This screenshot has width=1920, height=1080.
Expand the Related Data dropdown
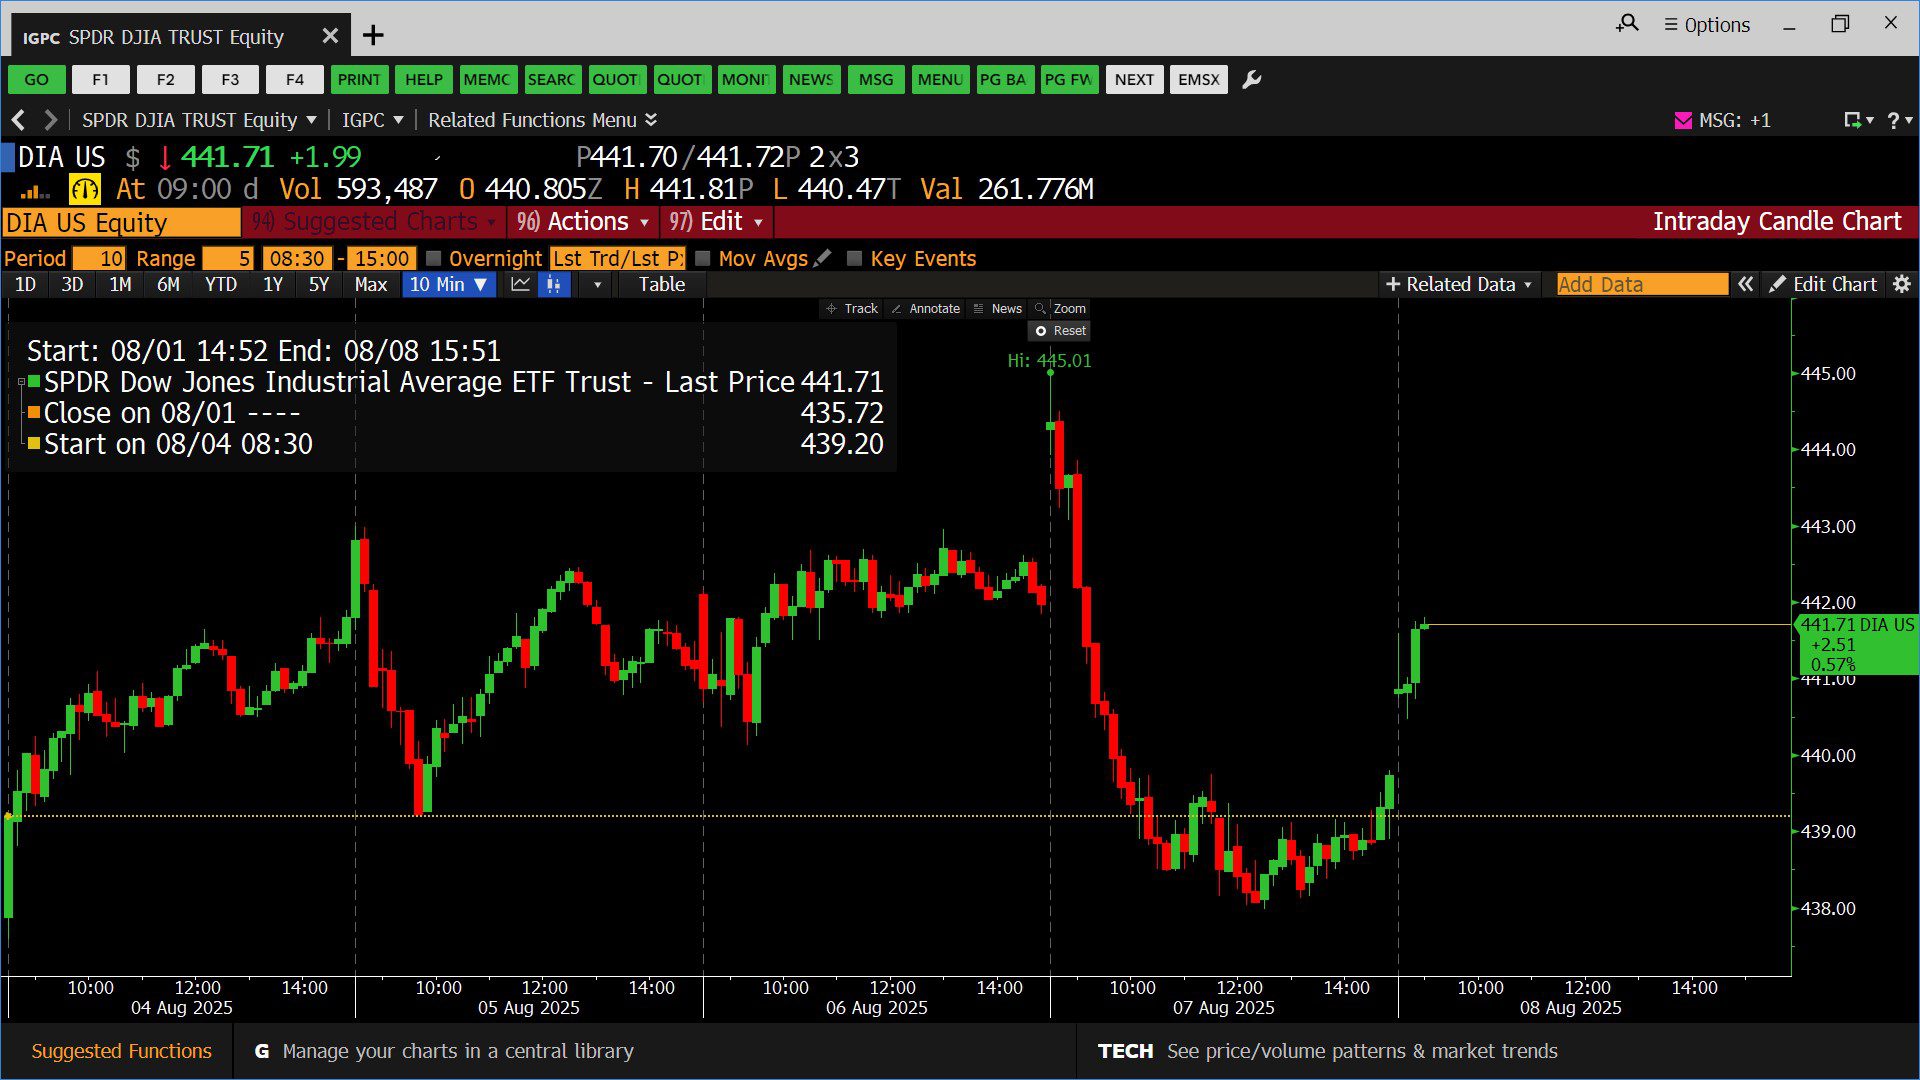[x=1458, y=284]
